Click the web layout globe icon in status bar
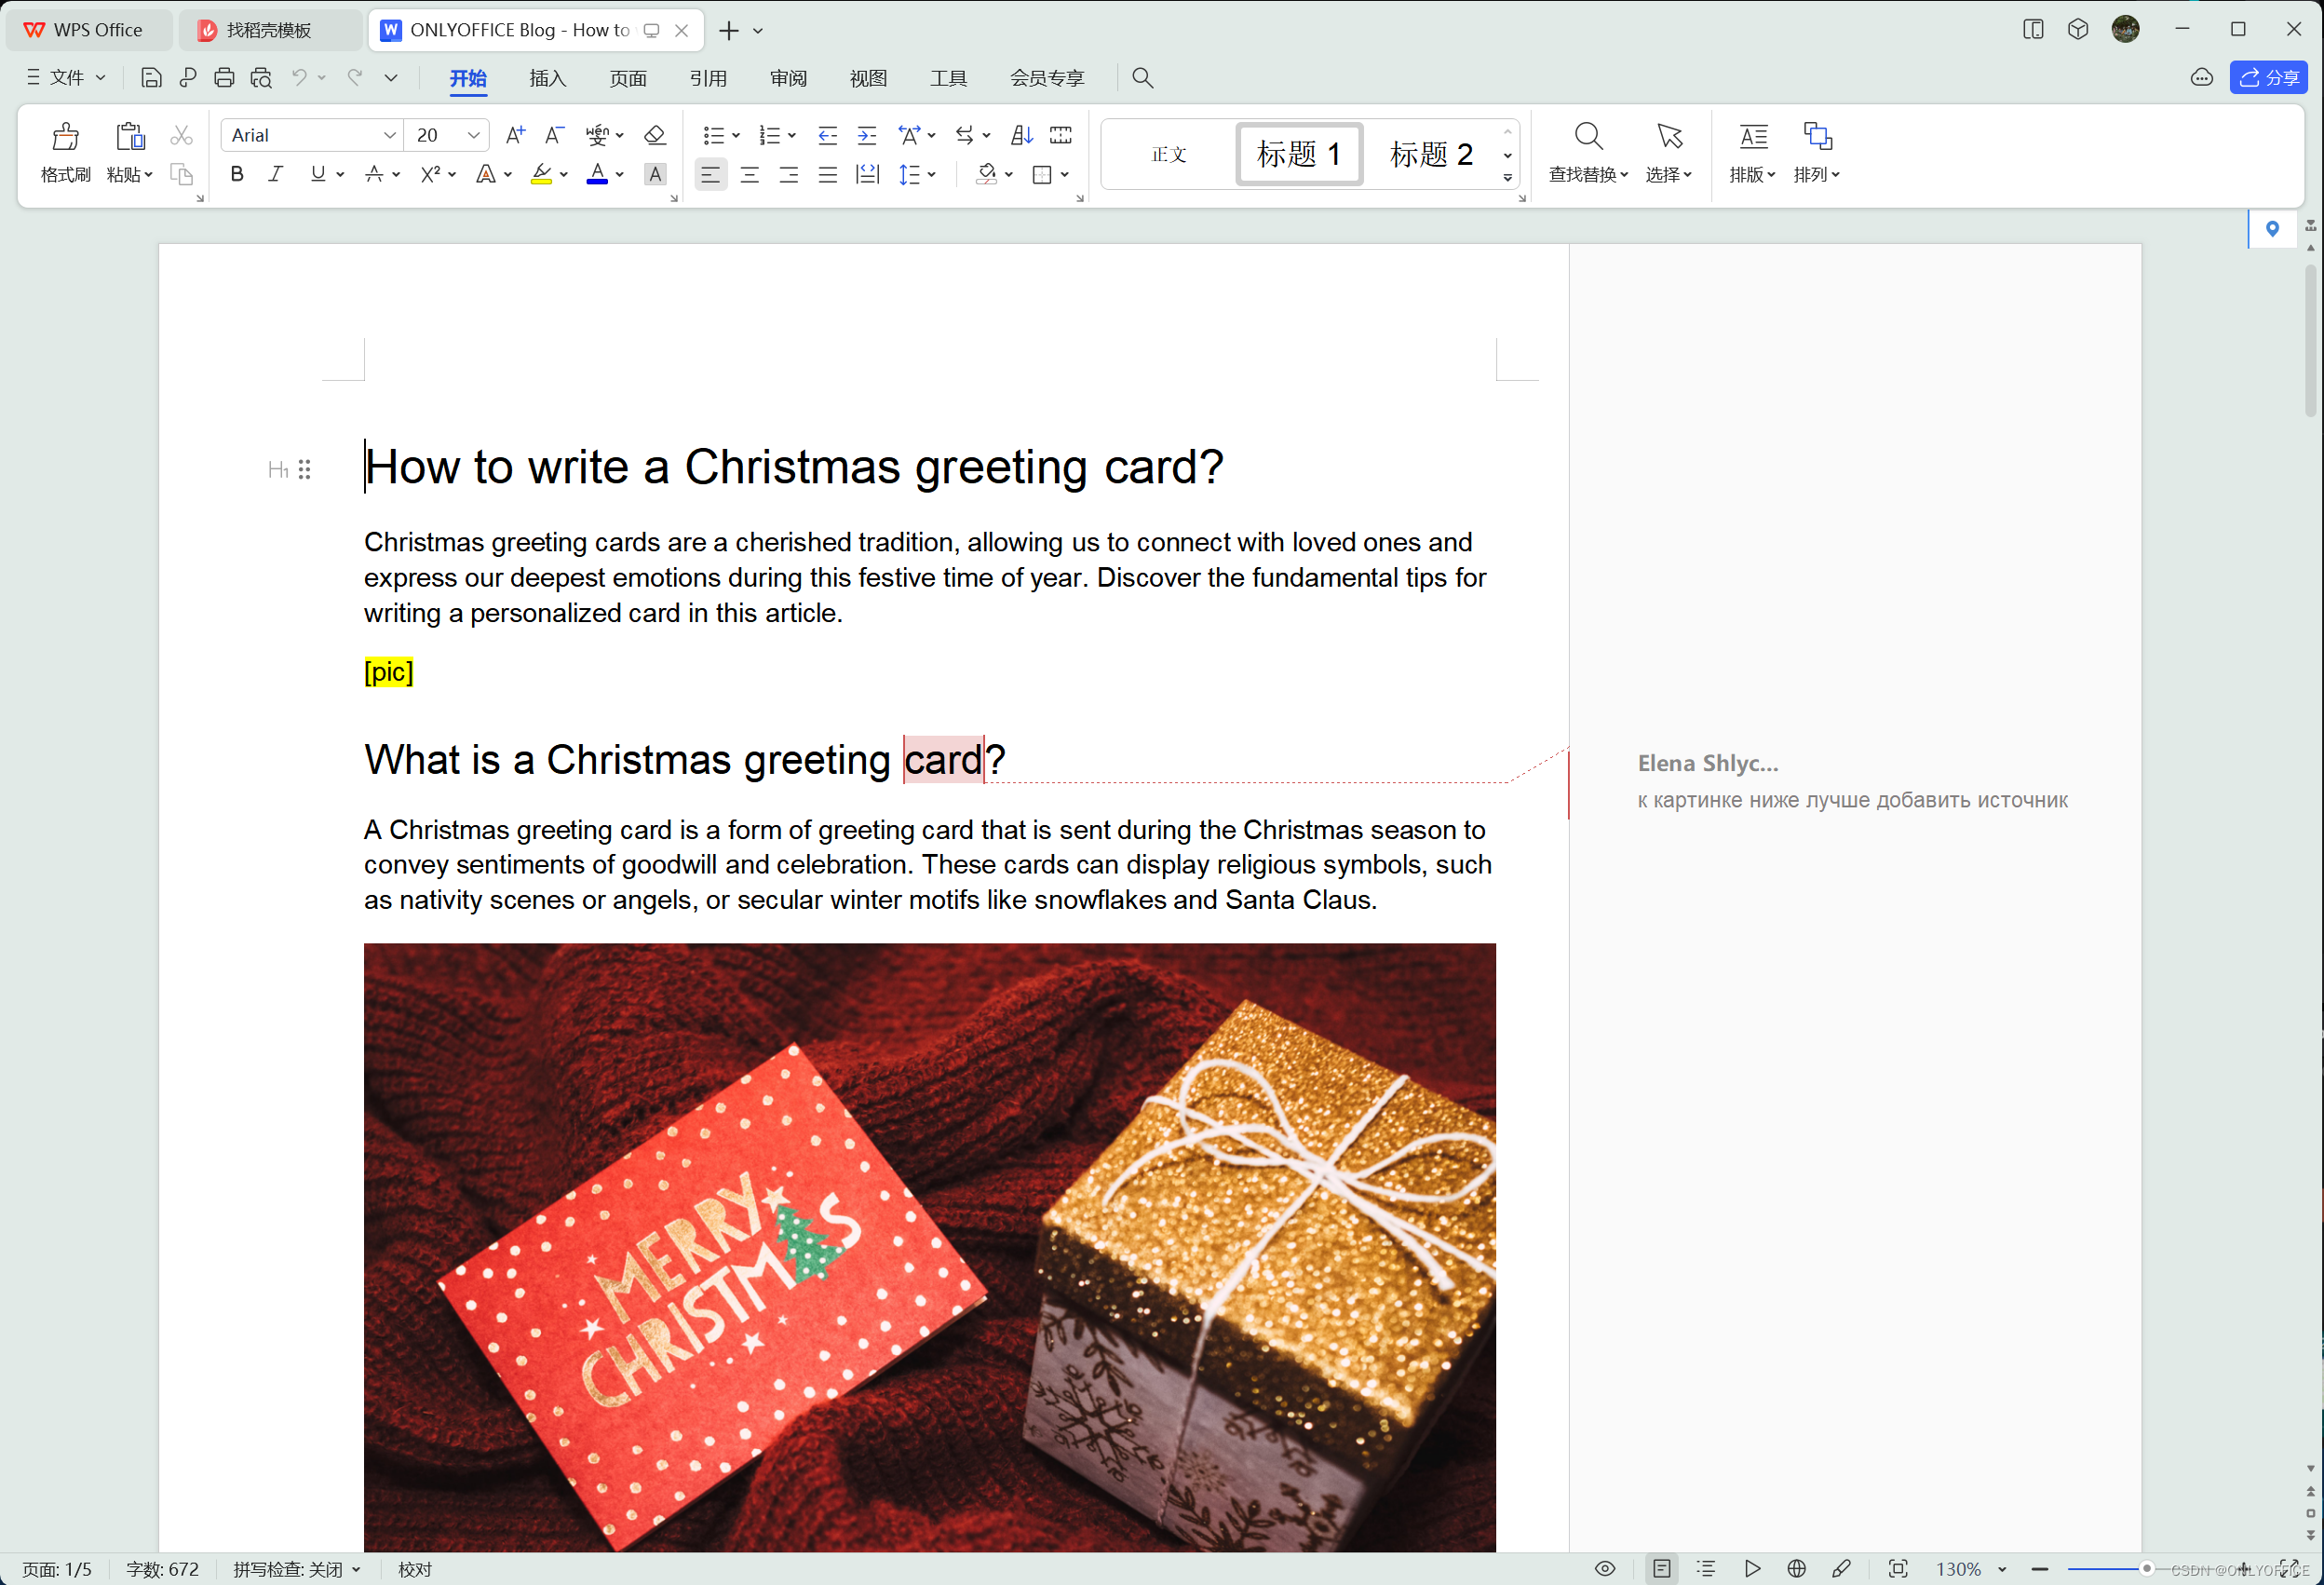Screen dimensions: 2324x1585 [1796, 1568]
